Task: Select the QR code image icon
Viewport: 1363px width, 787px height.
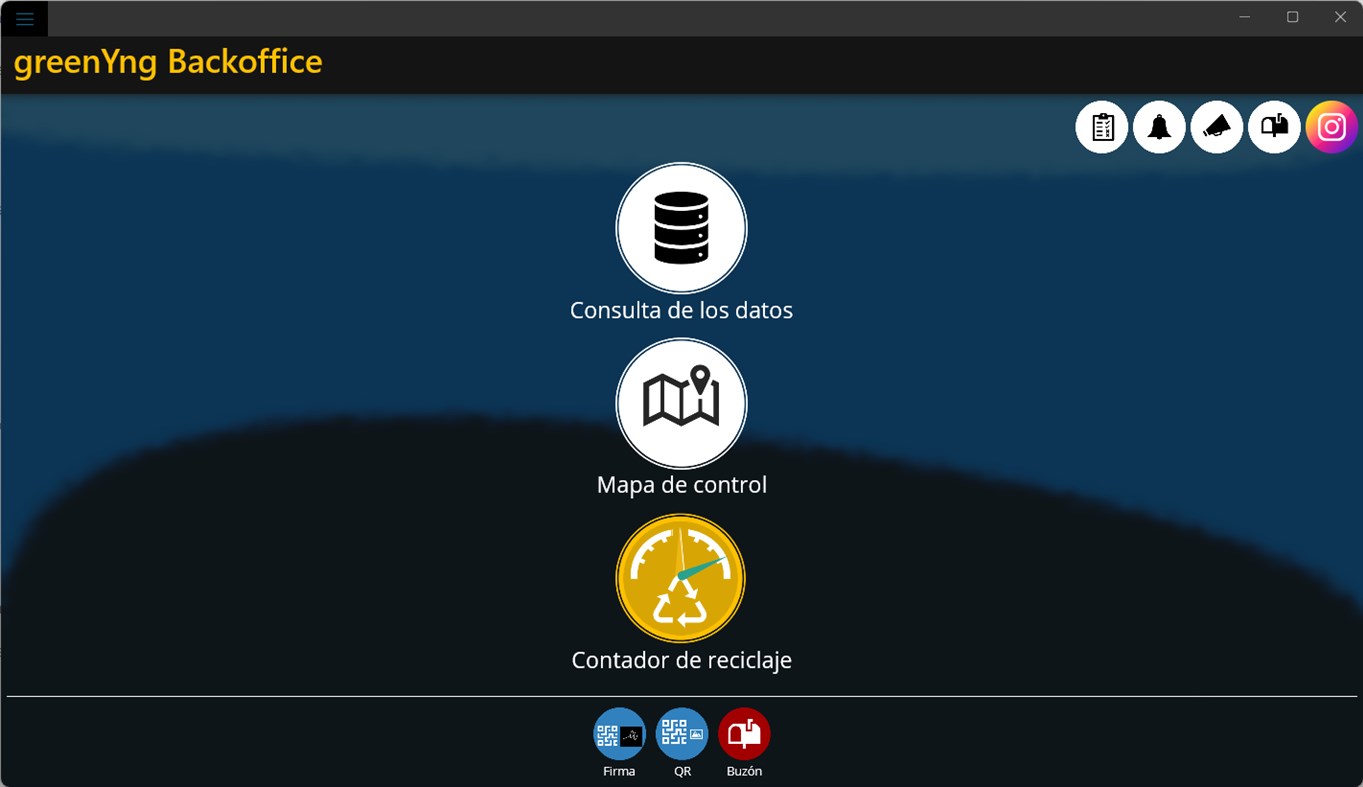Action: [x=681, y=733]
